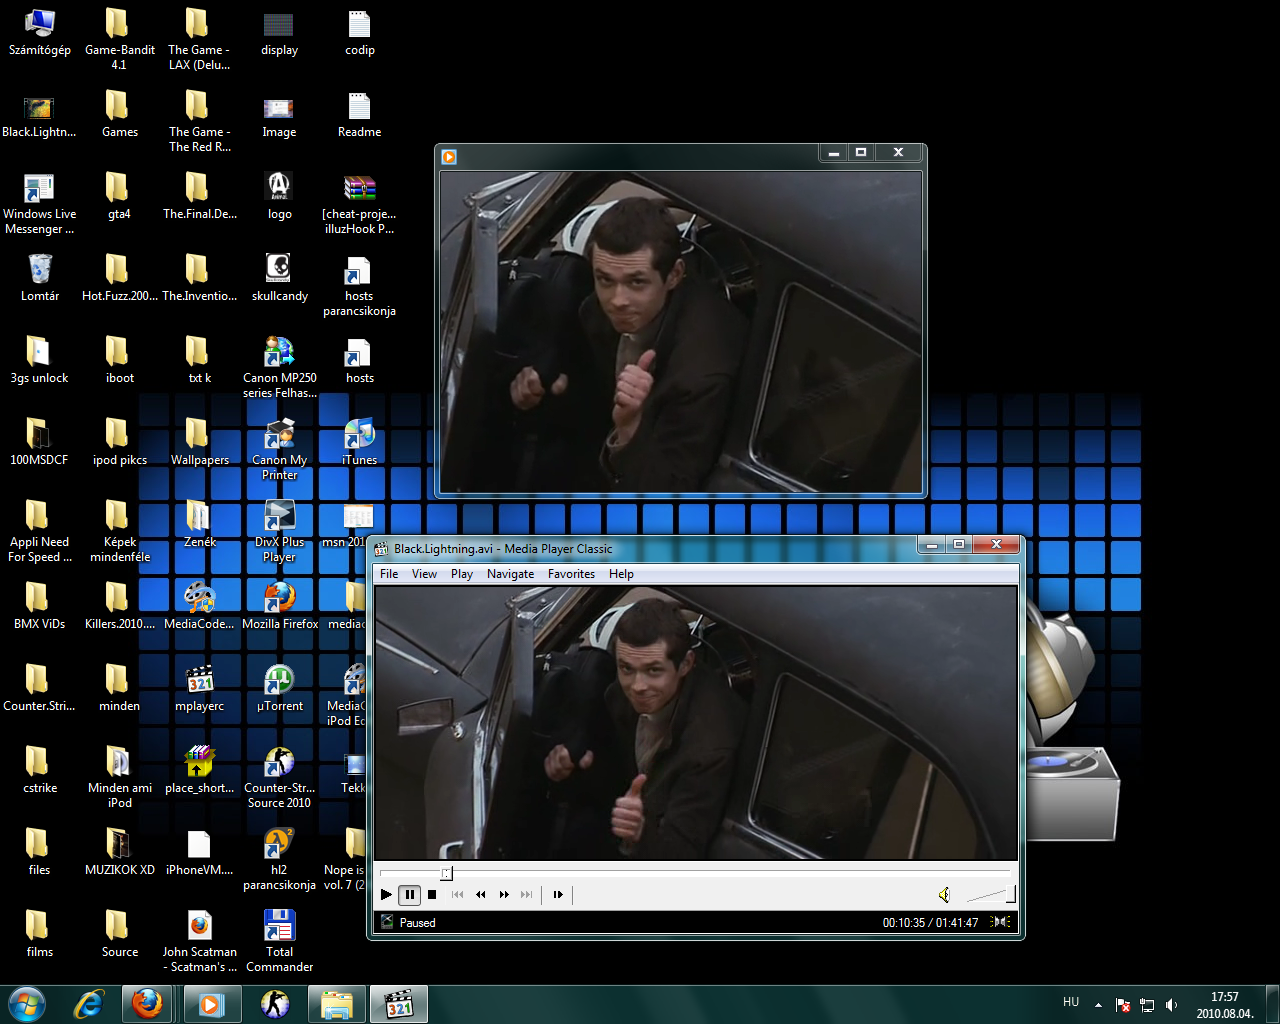The image size is (1280, 1024).
Task: Select the hosts parancsikonja shortcut
Action: pos(360,286)
